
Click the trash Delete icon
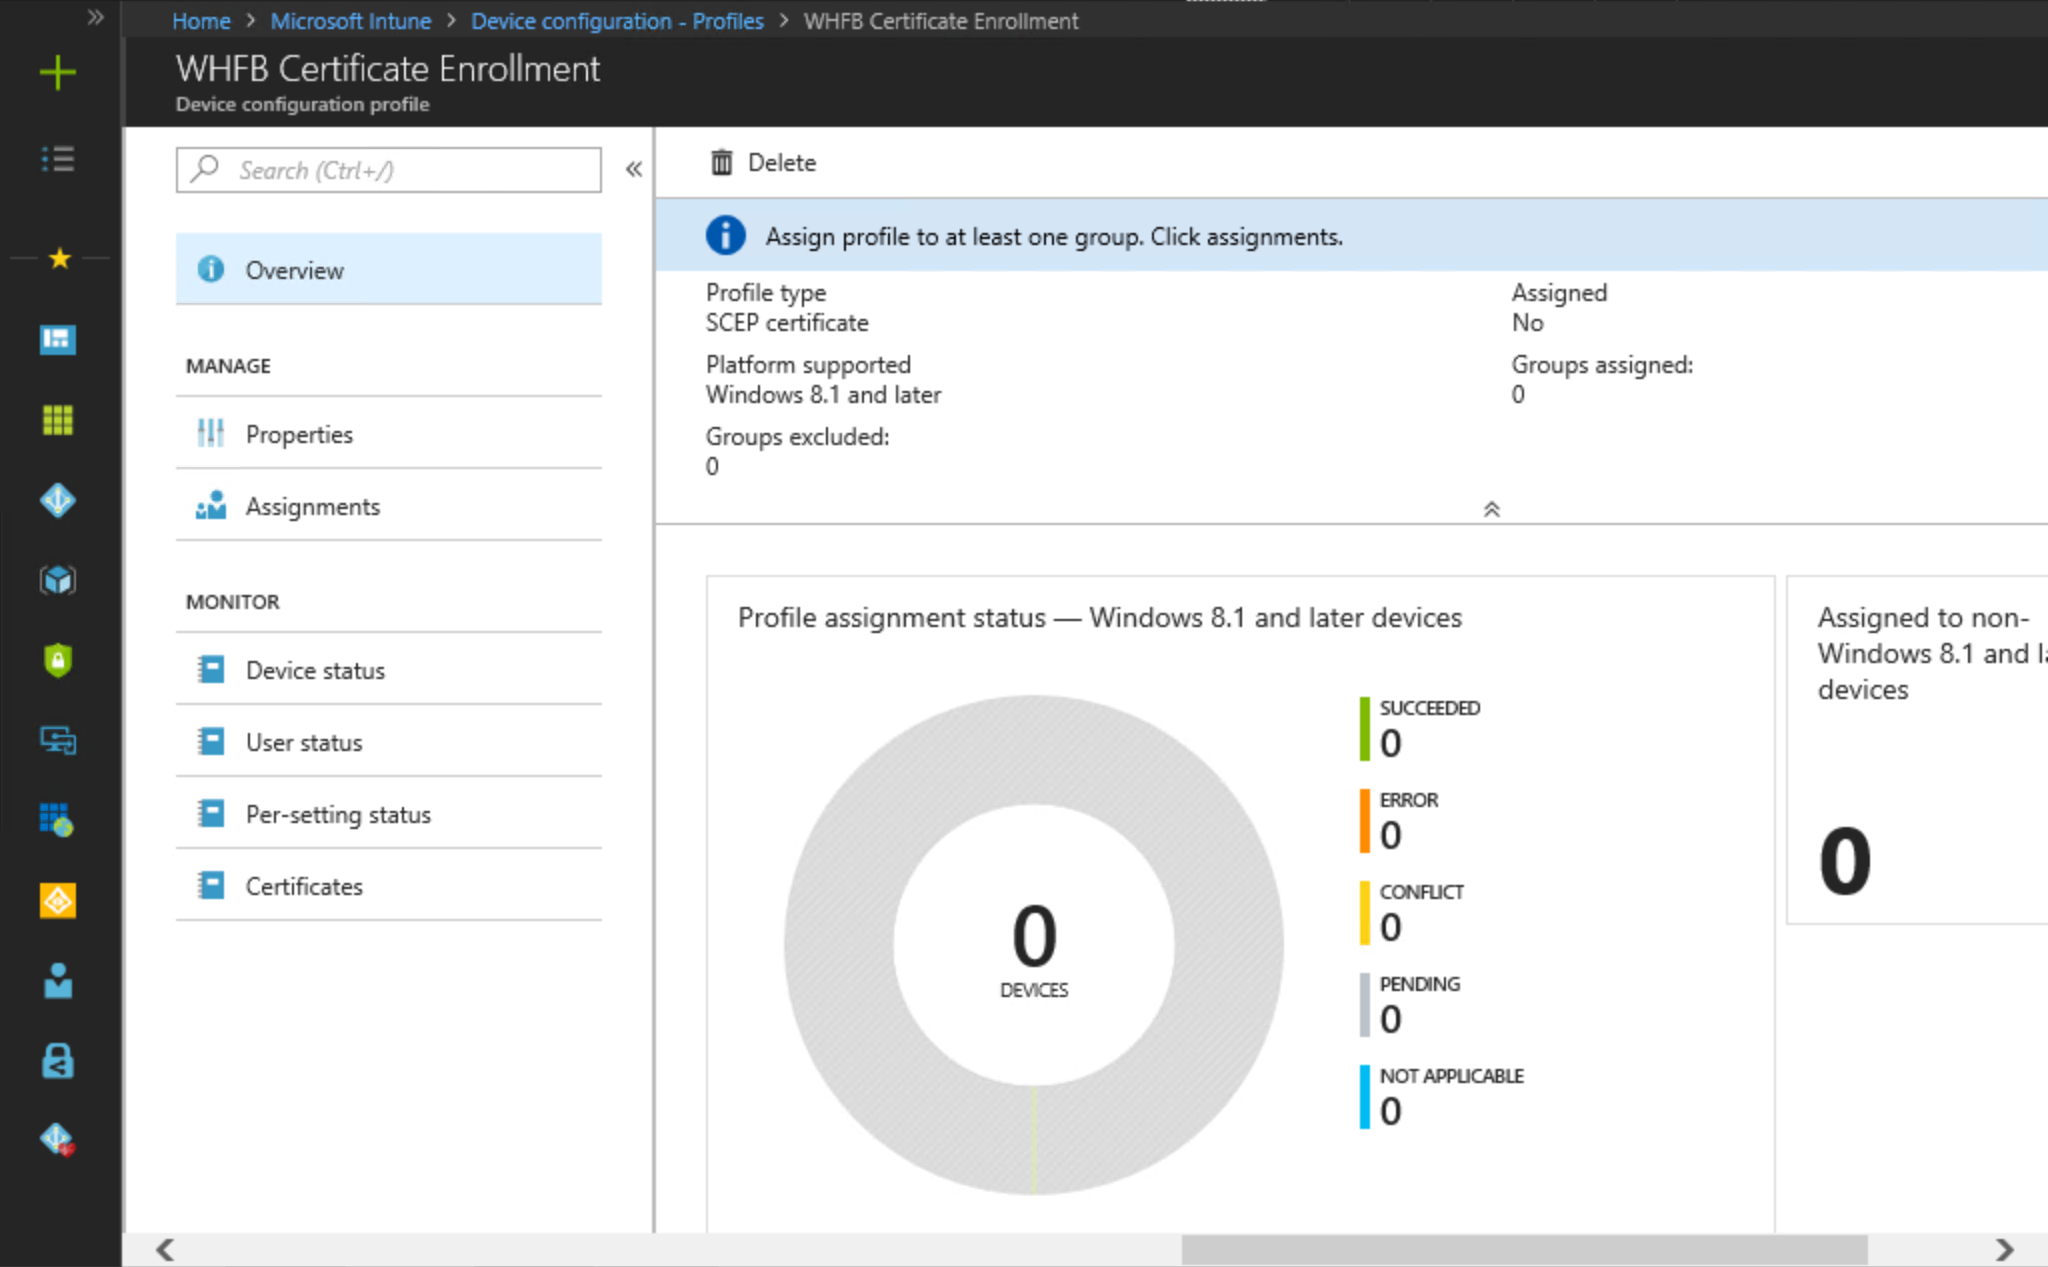(x=721, y=162)
